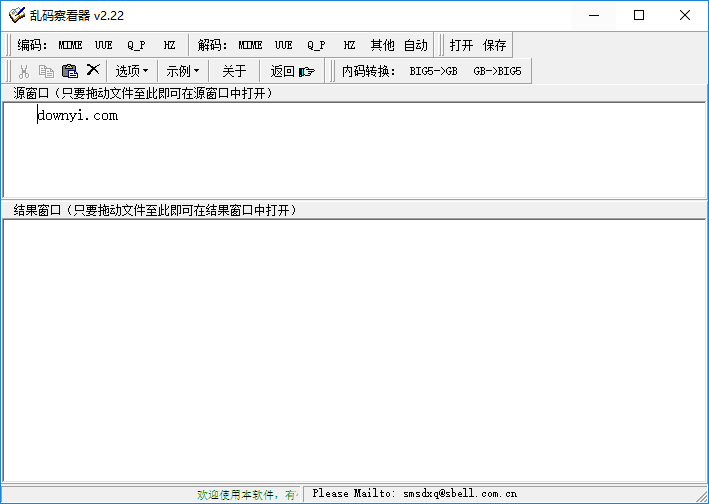Viewport: 709px width, 504px height.
Task: Choose Q_P under 解码 decoding
Action: tap(316, 45)
